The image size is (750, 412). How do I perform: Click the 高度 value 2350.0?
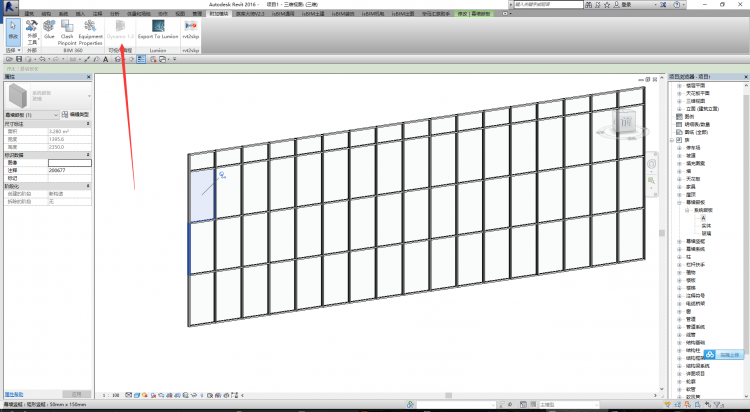[70, 147]
